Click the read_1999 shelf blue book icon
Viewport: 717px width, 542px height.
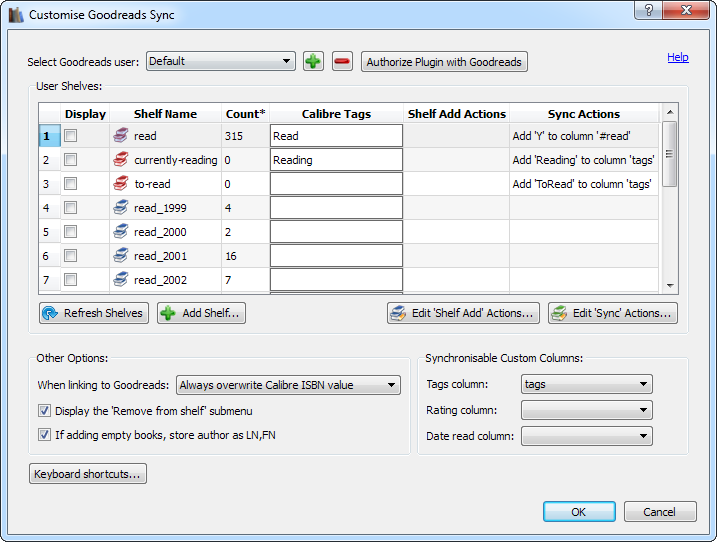tap(121, 208)
